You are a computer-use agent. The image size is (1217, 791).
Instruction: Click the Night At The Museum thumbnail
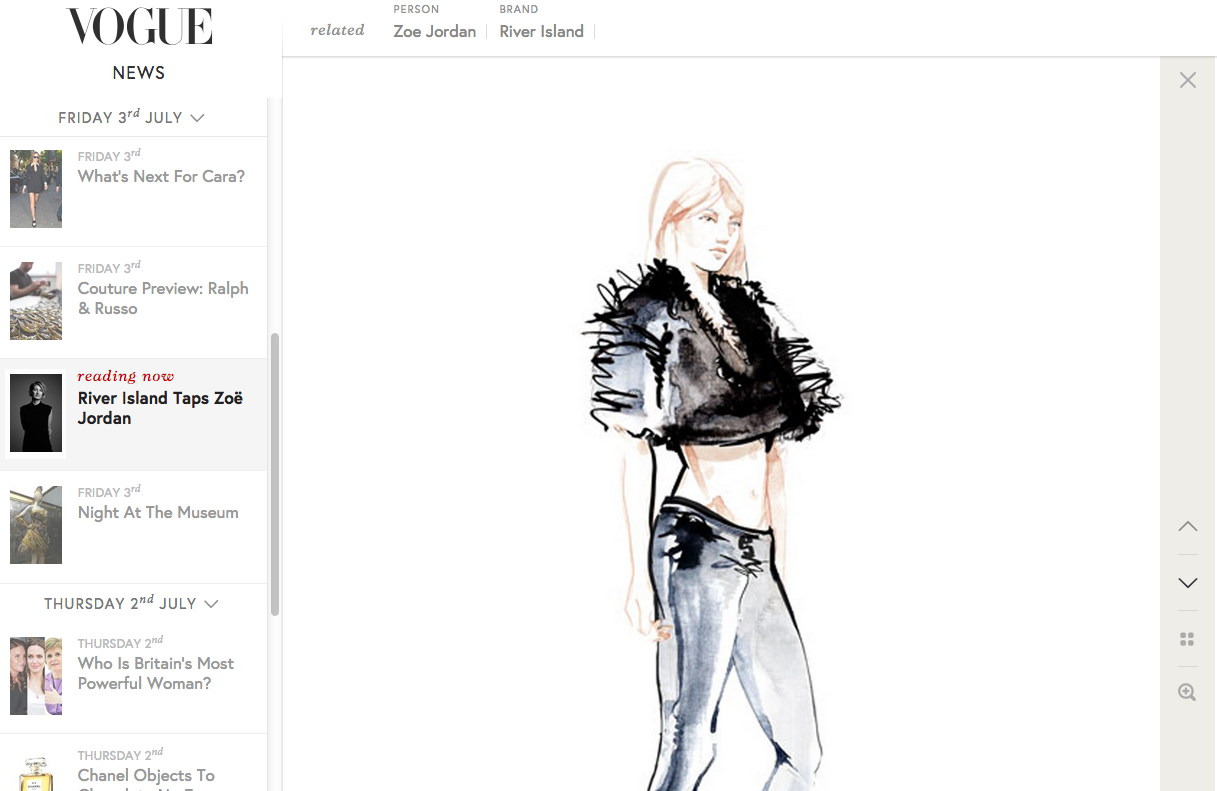36,525
